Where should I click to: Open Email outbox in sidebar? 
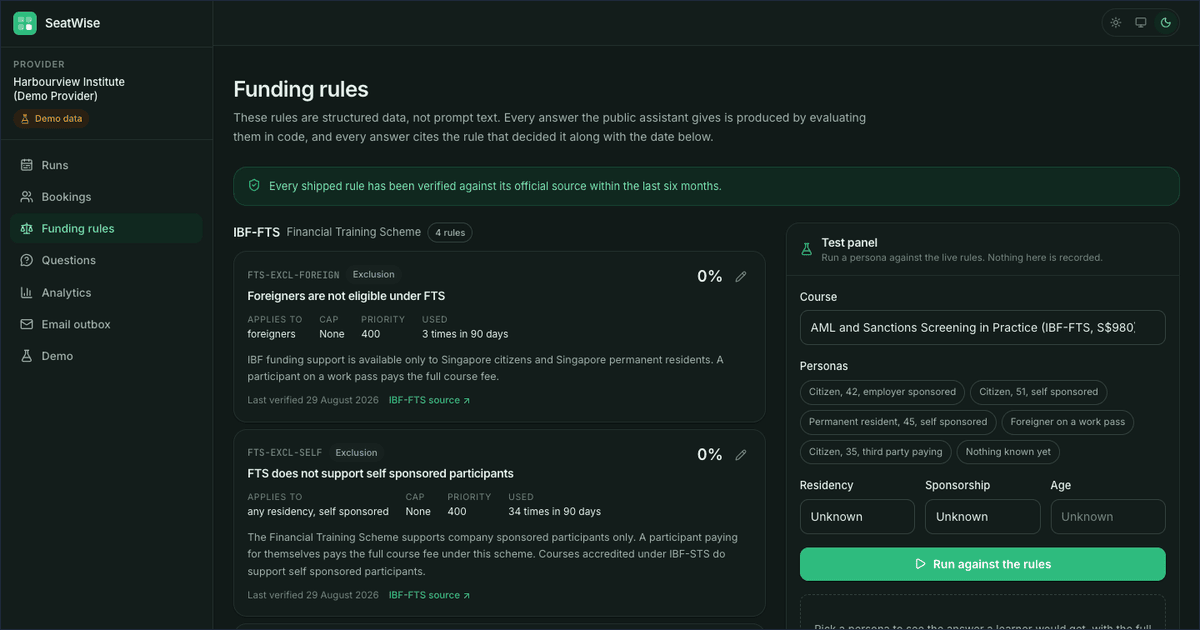[x=106, y=324]
